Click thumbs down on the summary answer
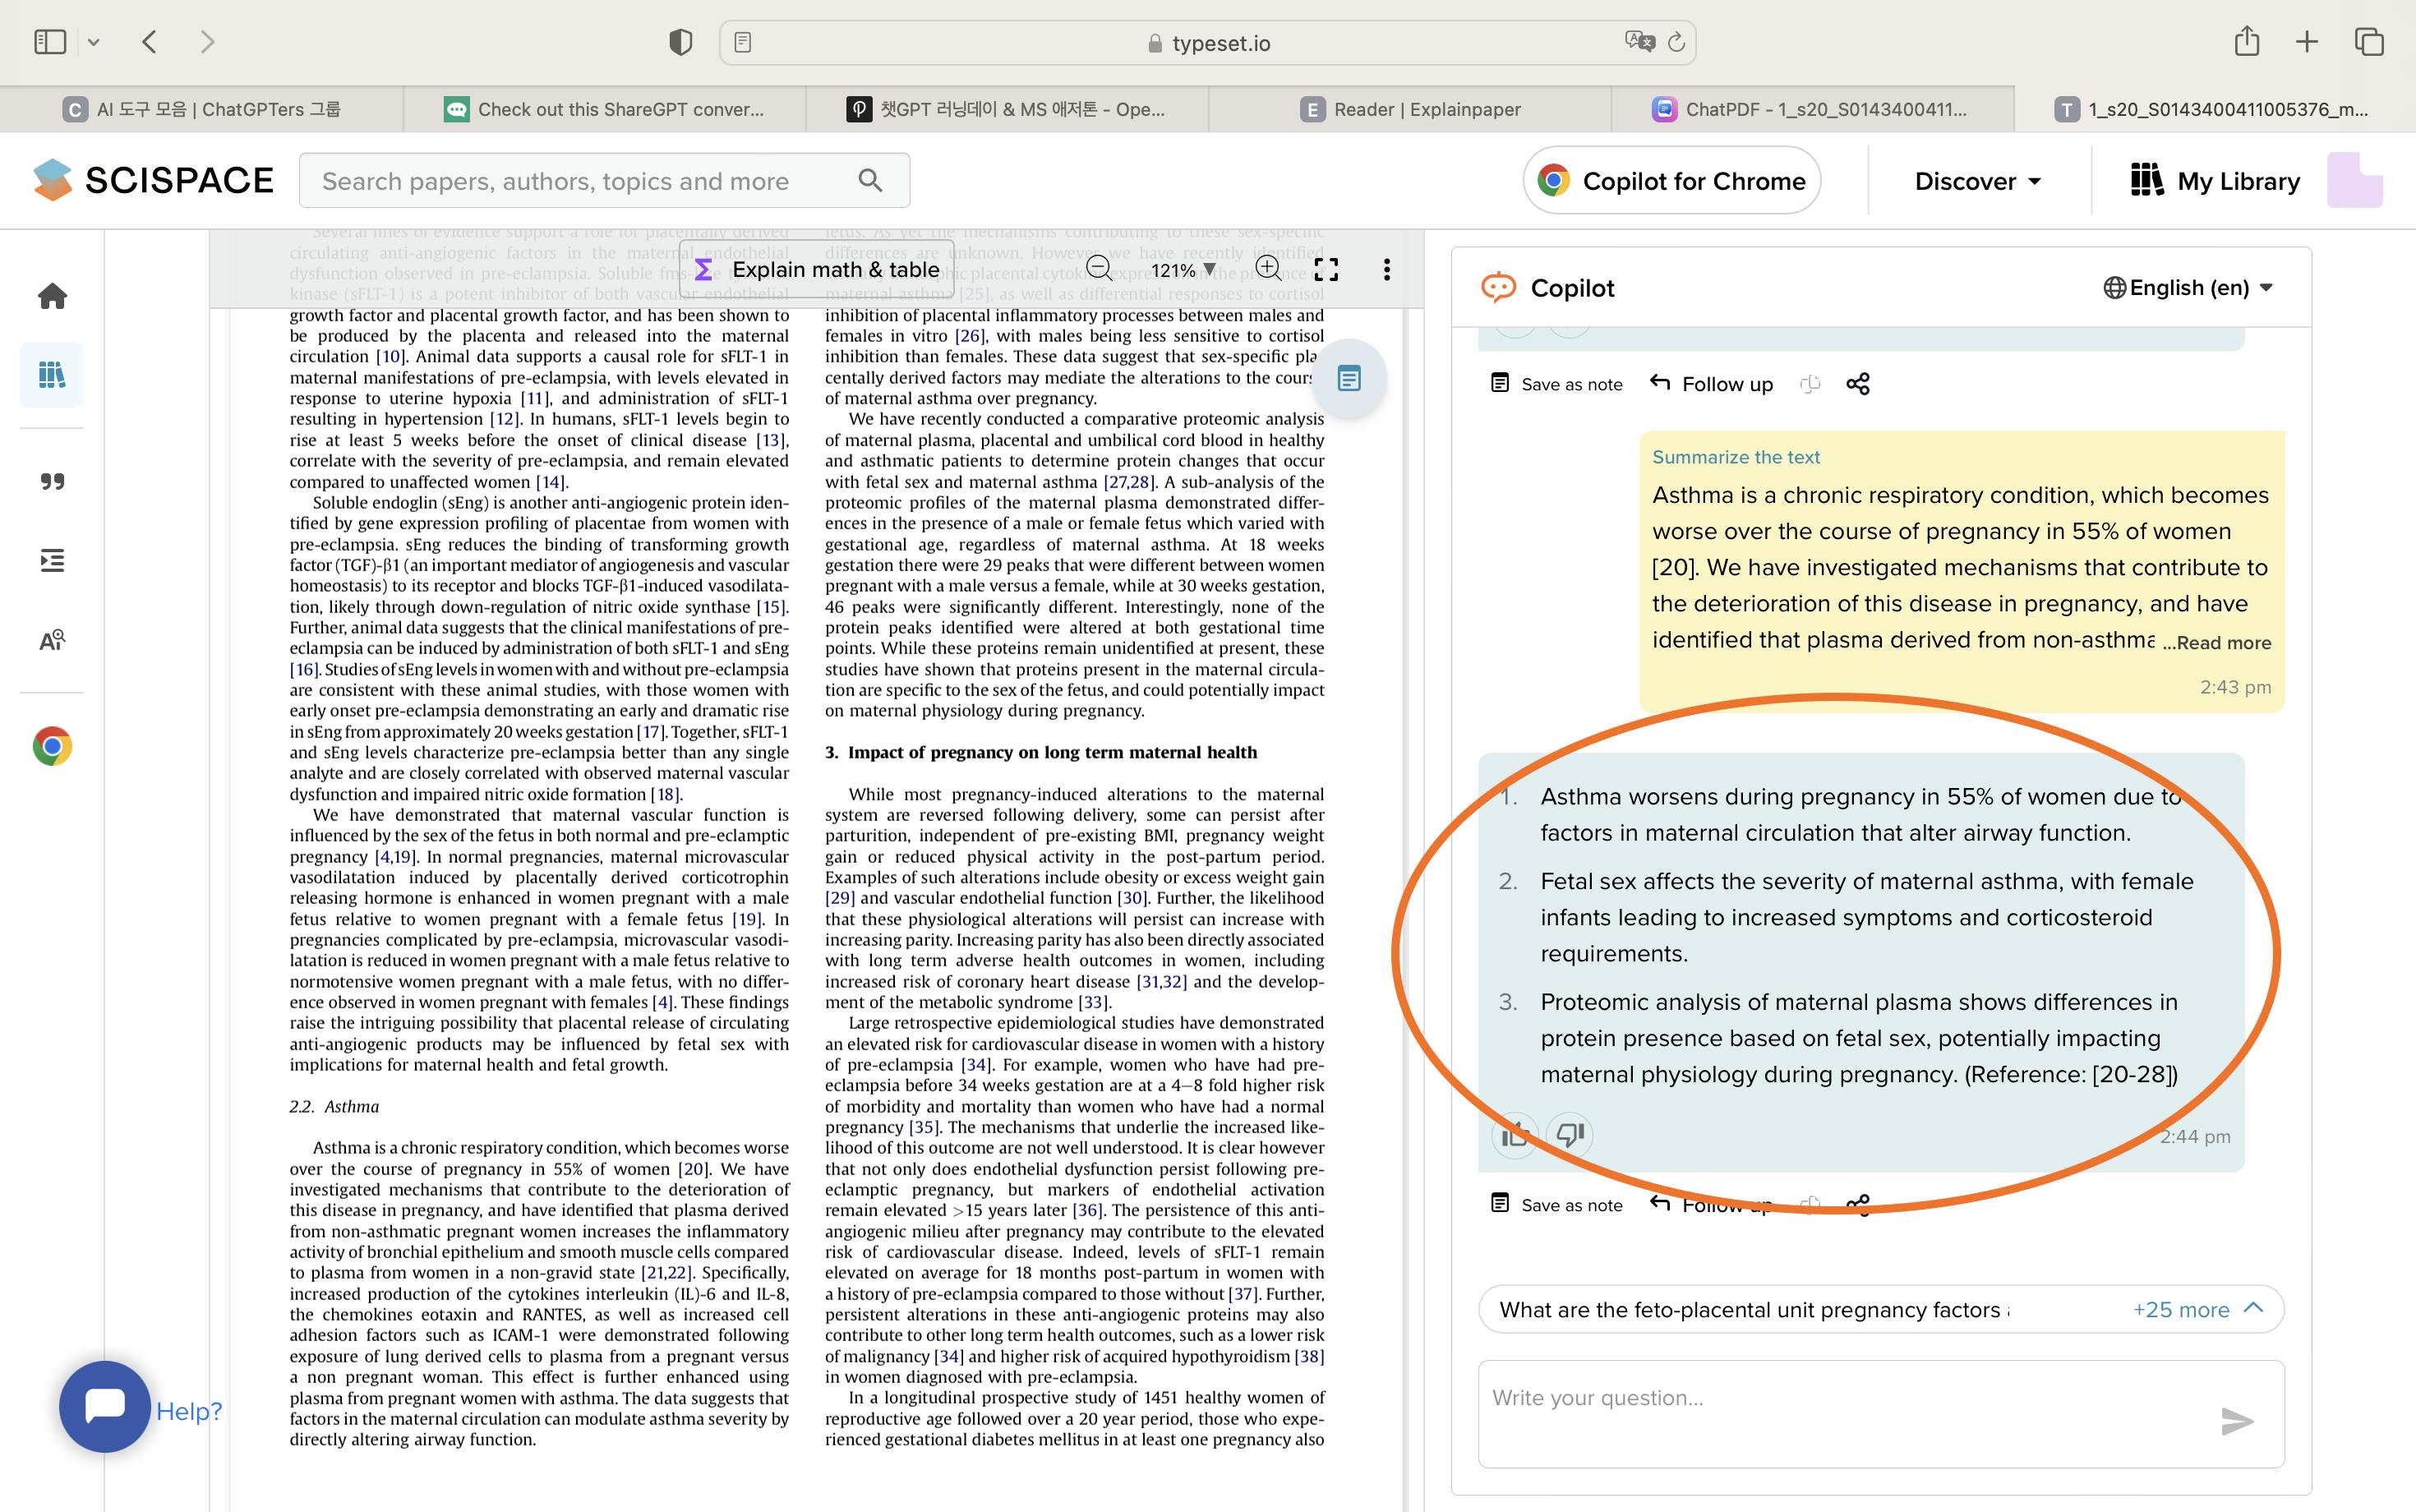Viewport: 2416px width, 1512px height. click(x=1570, y=1134)
